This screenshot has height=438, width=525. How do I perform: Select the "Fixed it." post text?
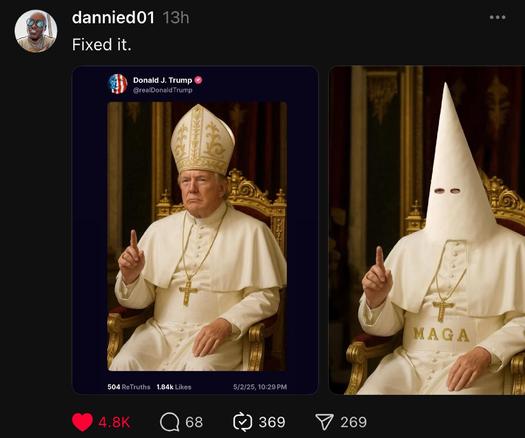pyautogui.click(x=101, y=45)
